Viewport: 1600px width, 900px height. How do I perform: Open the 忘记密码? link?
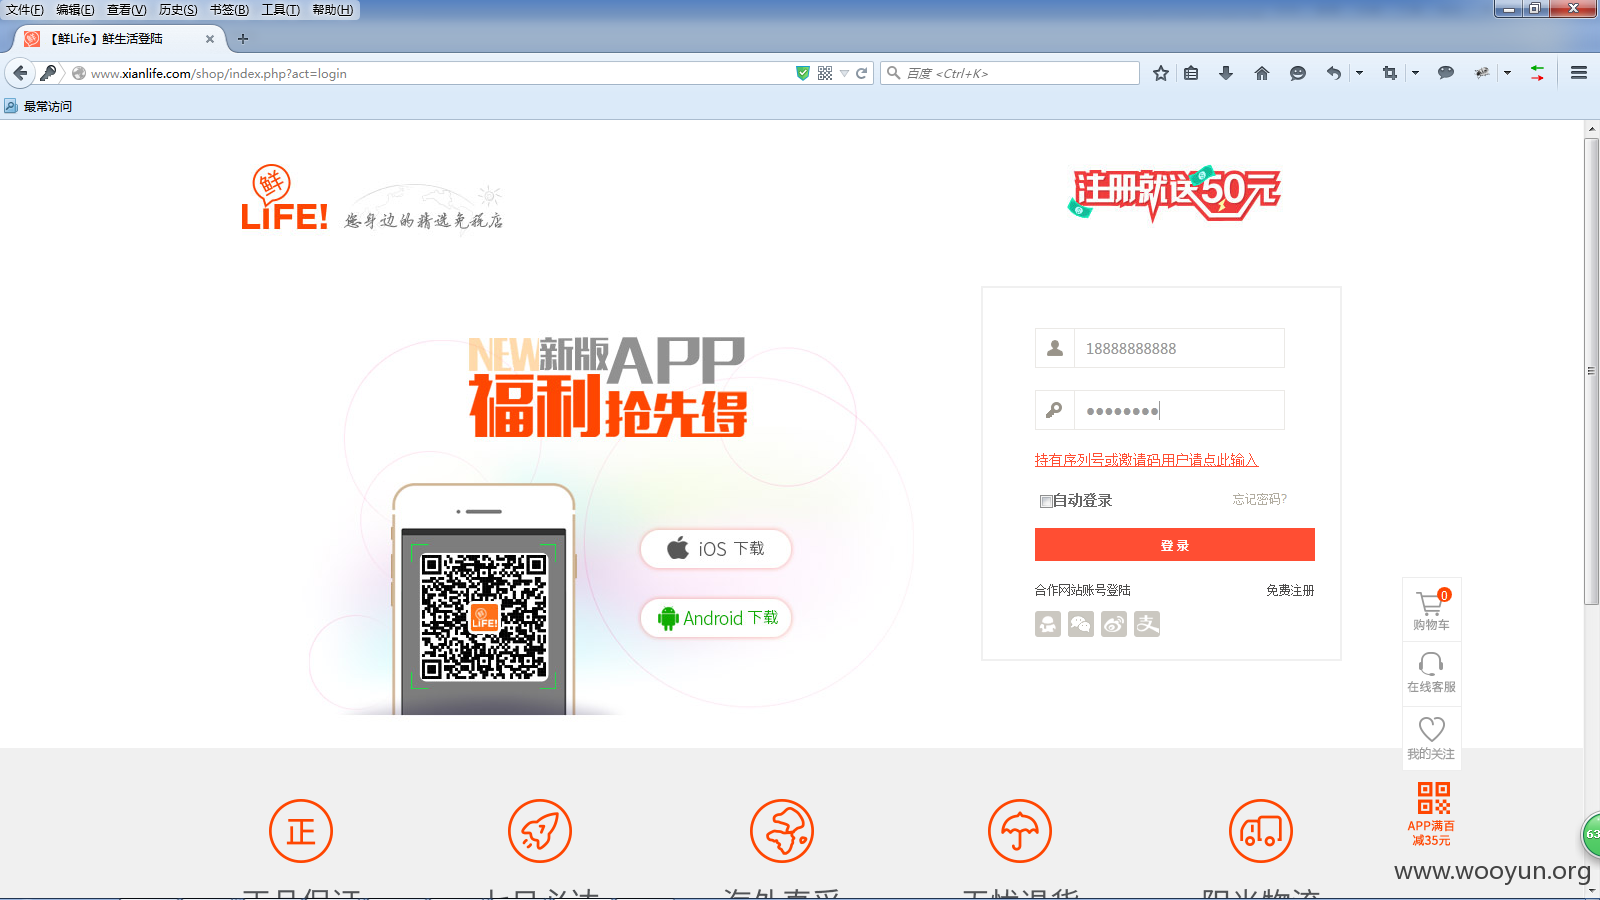pyautogui.click(x=1260, y=499)
